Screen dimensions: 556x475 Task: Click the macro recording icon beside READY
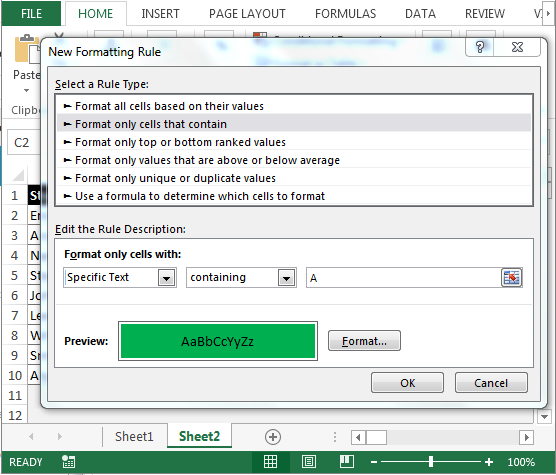[68, 462]
